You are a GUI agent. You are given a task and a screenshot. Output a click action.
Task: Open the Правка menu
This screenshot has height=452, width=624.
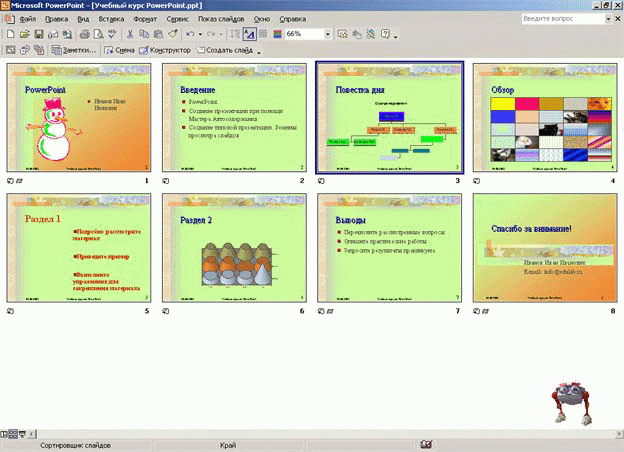[57, 19]
